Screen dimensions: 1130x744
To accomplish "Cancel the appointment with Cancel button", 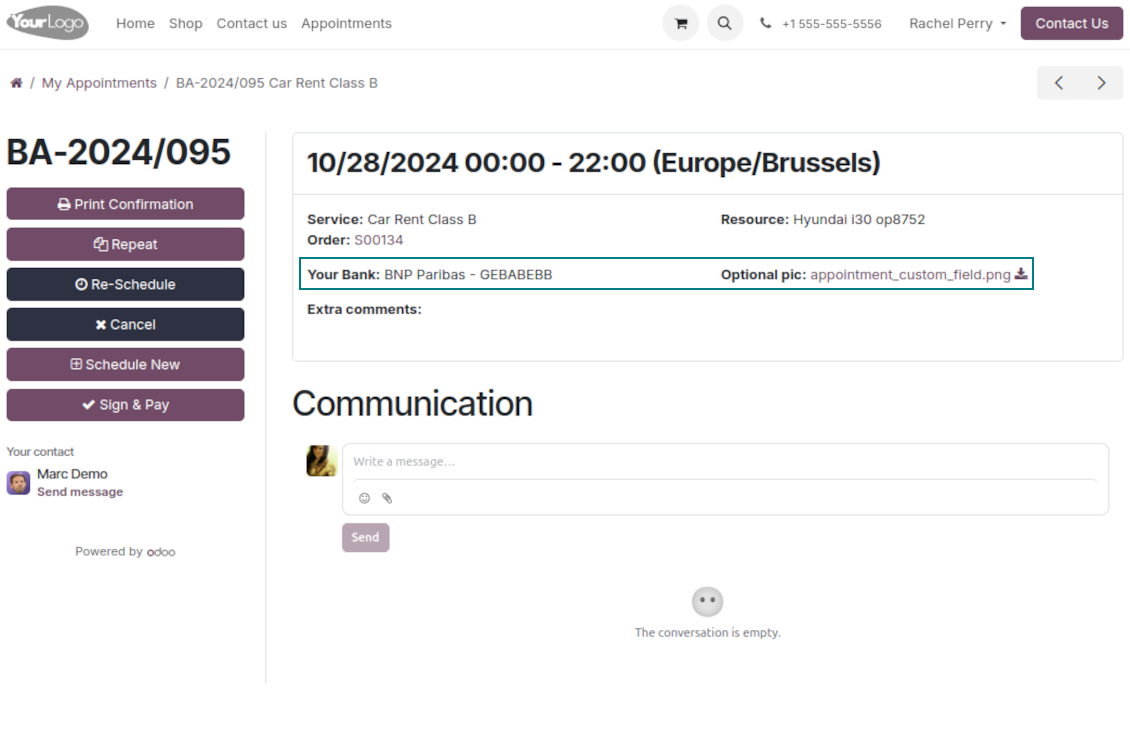I will click(x=125, y=324).
